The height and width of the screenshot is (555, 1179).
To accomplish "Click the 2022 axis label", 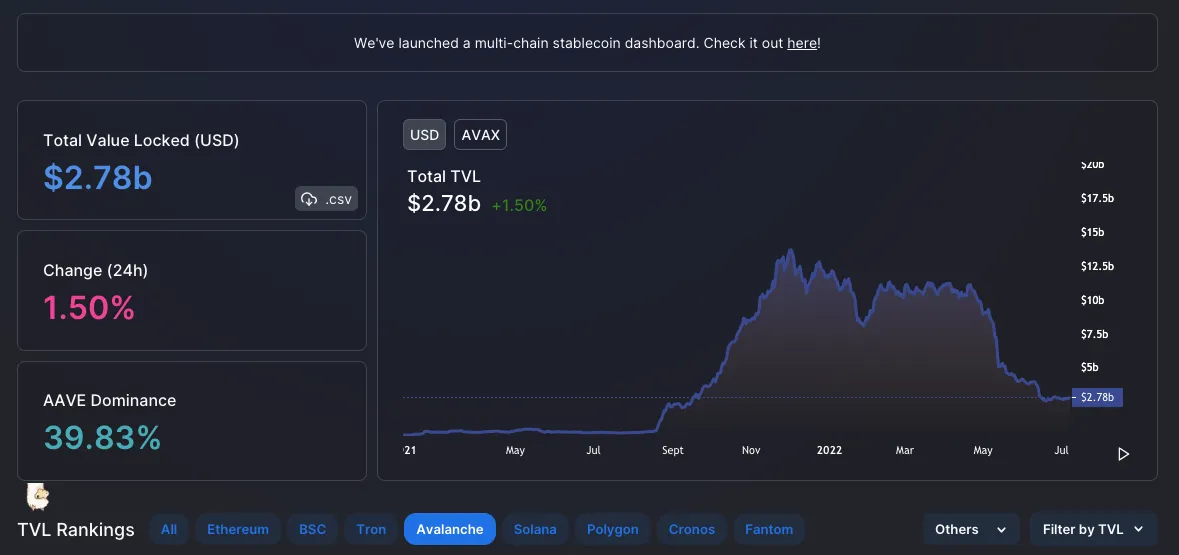I will (829, 450).
